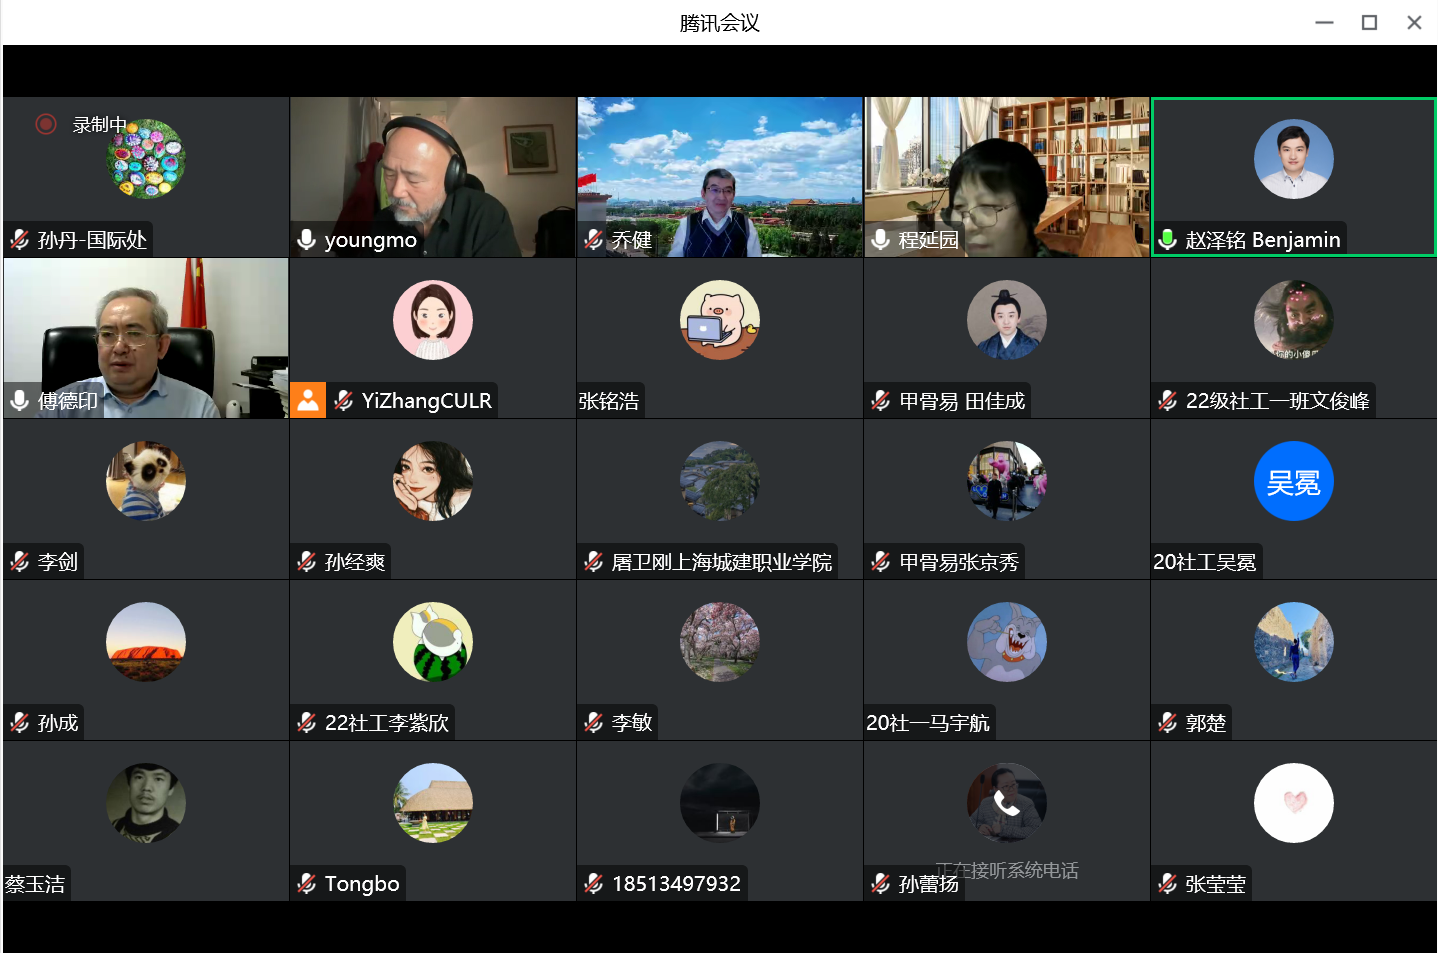Maximize the 腾讯会议 window
The width and height of the screenshot is (1438, 953).
pyautogui.click(x=1370, y=22)
